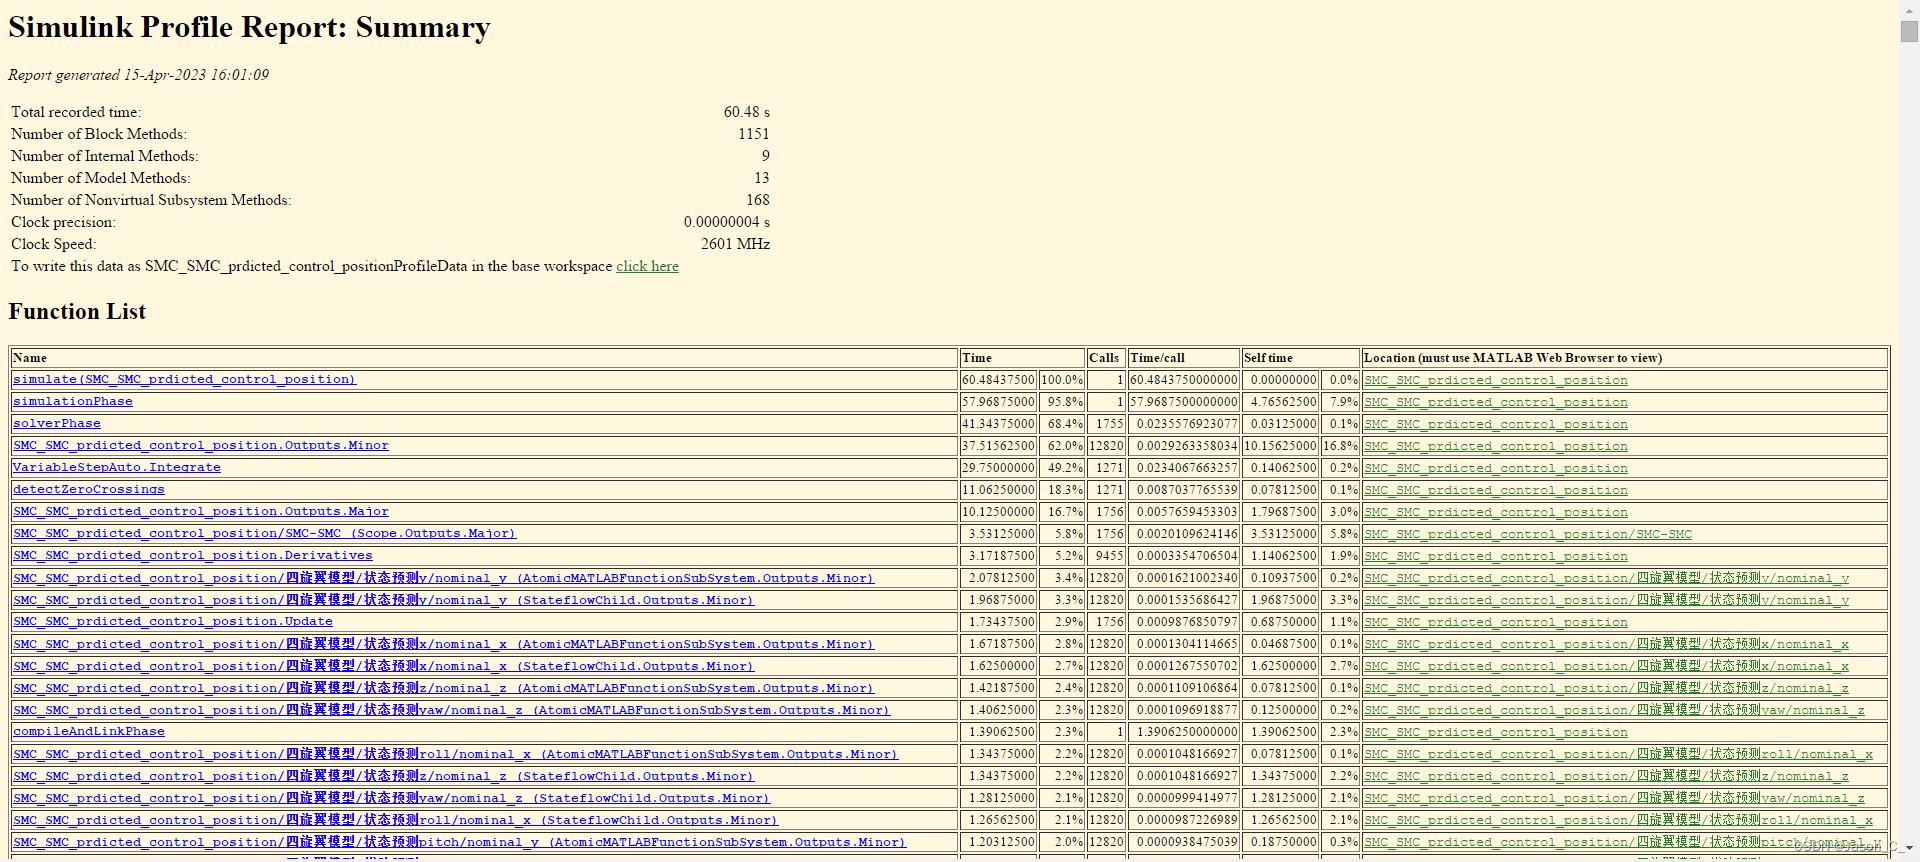Click the time value 41.34375000

pos(999,424)
